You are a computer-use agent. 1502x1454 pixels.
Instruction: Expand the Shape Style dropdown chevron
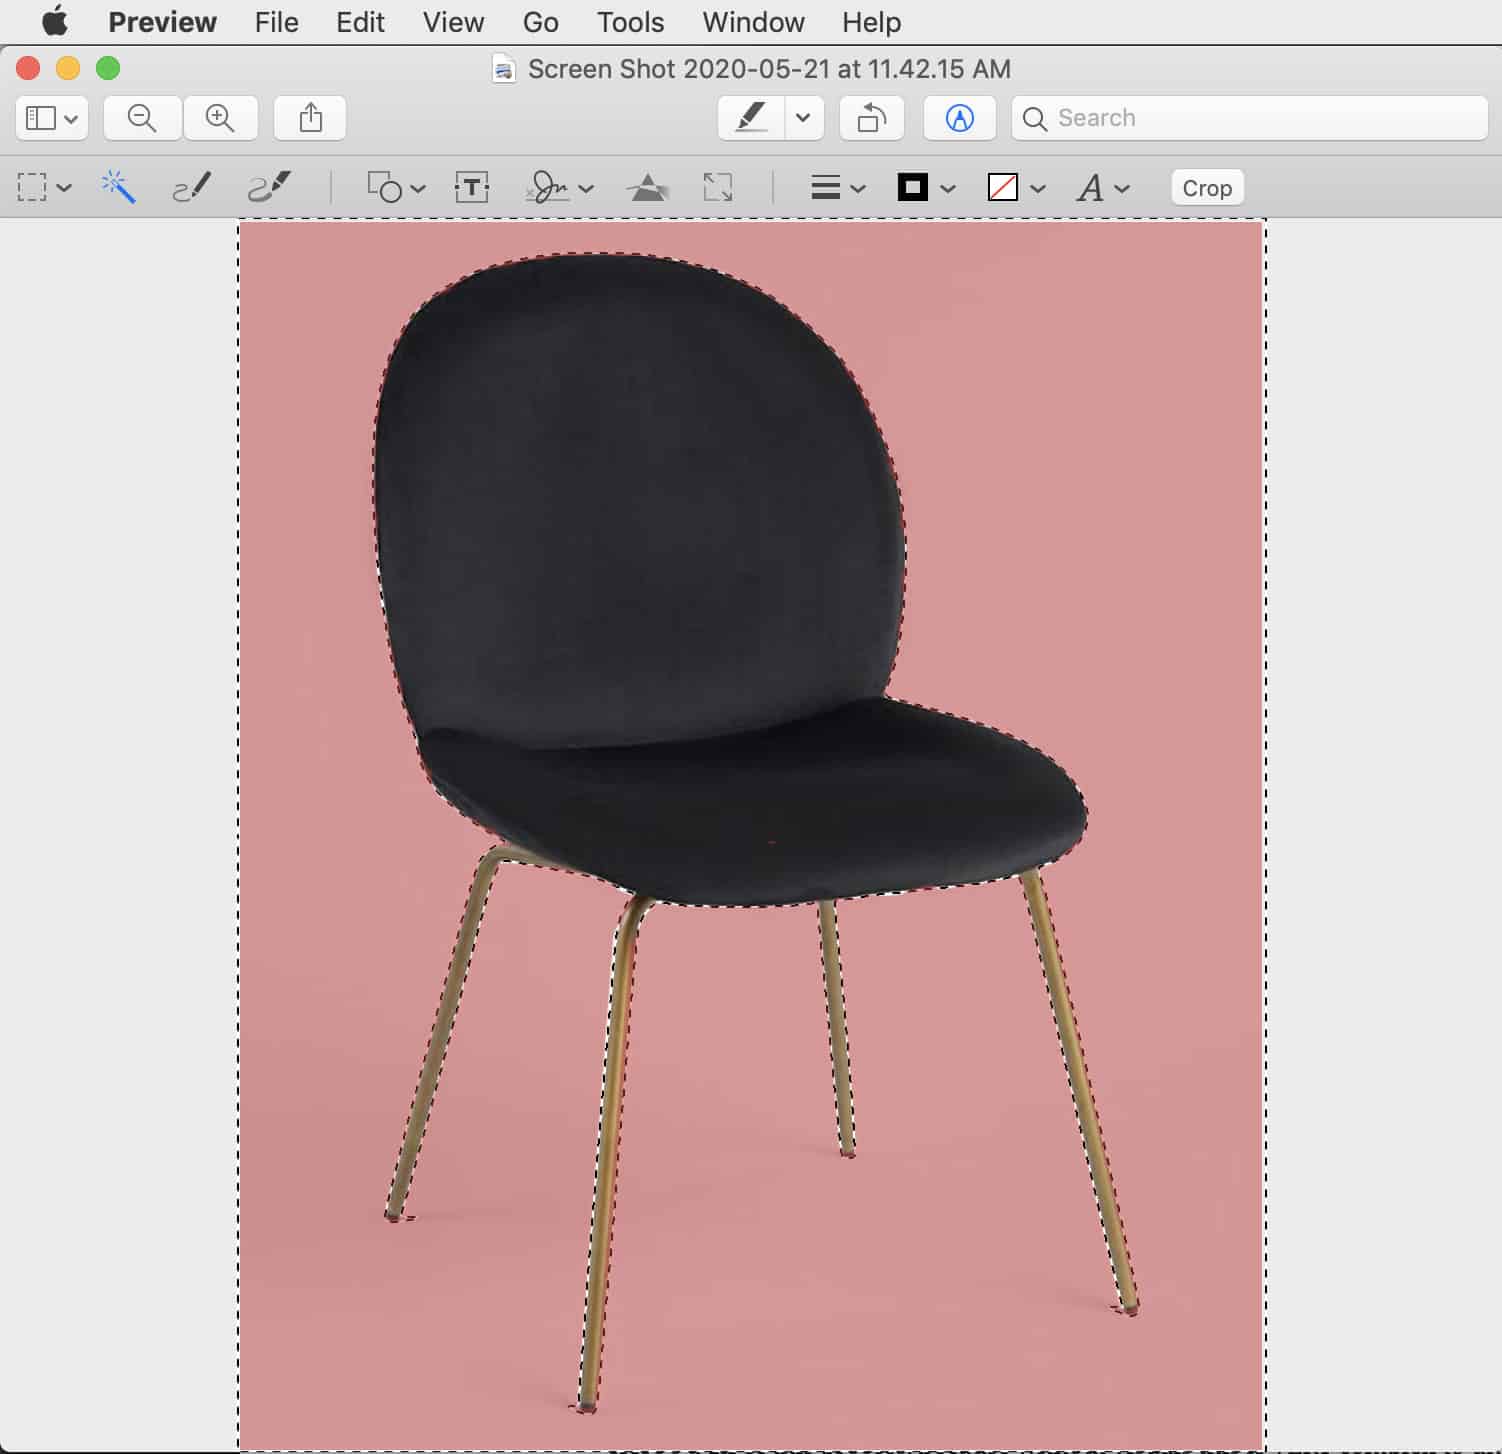click(858, 188)
